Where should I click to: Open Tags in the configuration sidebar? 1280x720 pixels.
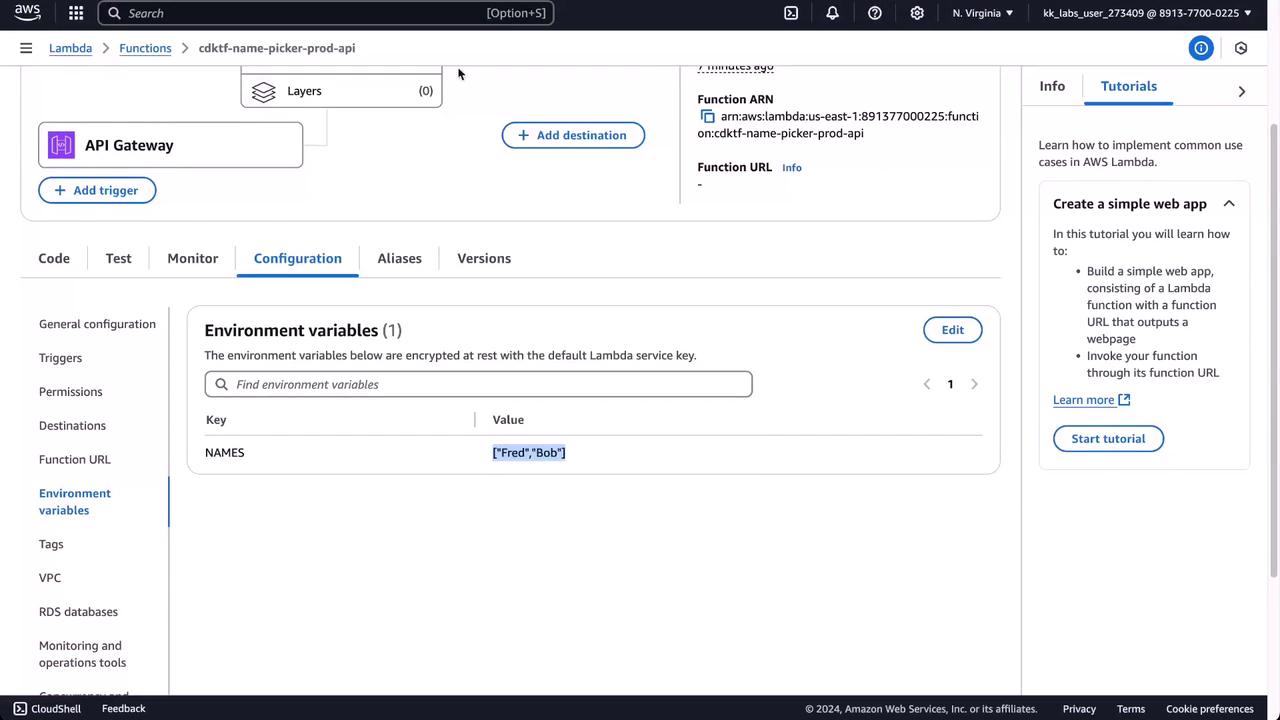tap(51, 544)
